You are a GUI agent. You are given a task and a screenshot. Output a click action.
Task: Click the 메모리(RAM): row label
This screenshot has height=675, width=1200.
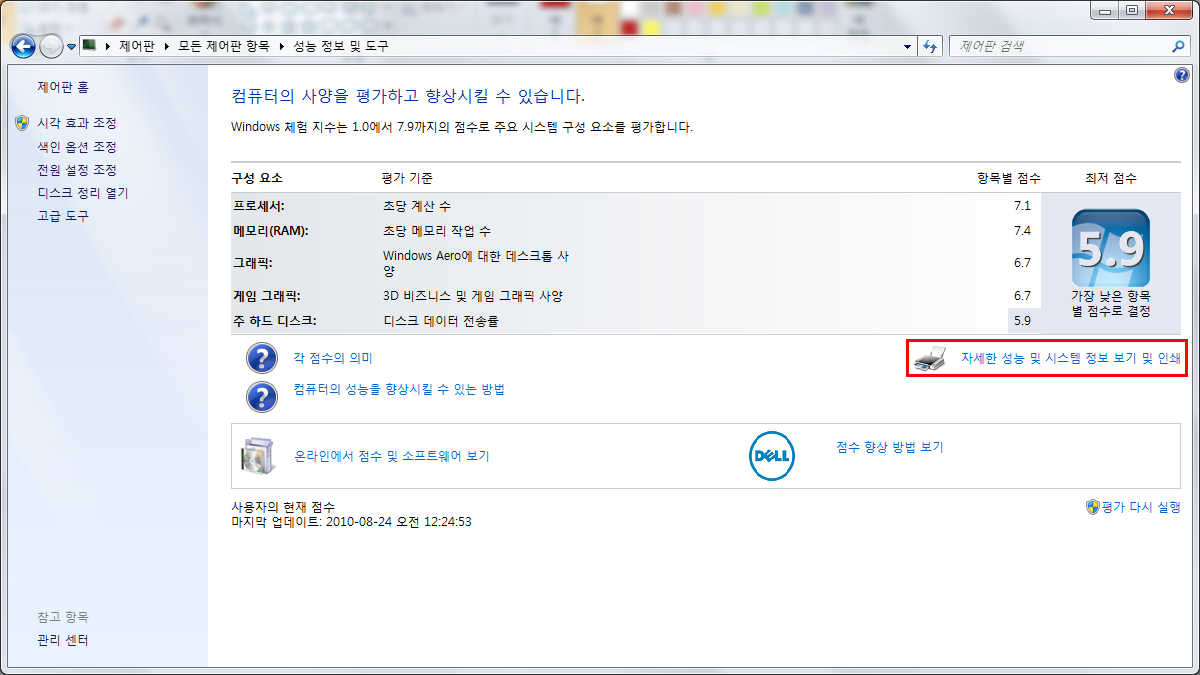[271, 231]
